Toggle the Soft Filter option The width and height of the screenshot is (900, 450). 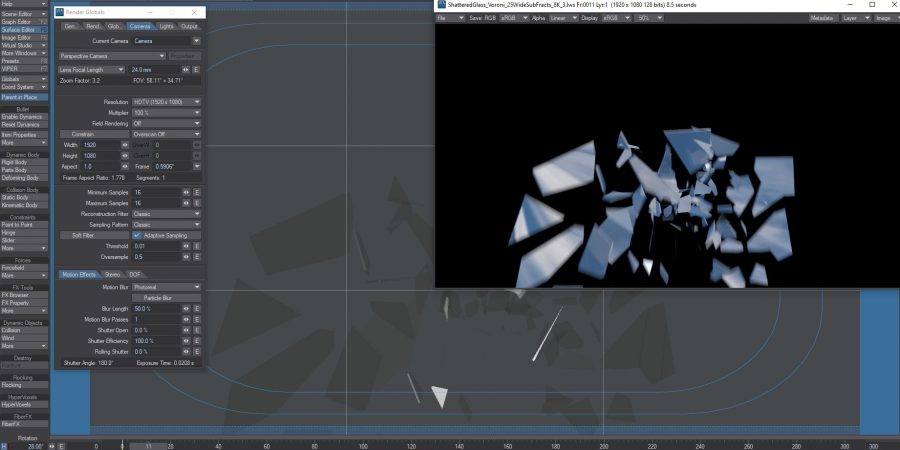tap(83, 235)
